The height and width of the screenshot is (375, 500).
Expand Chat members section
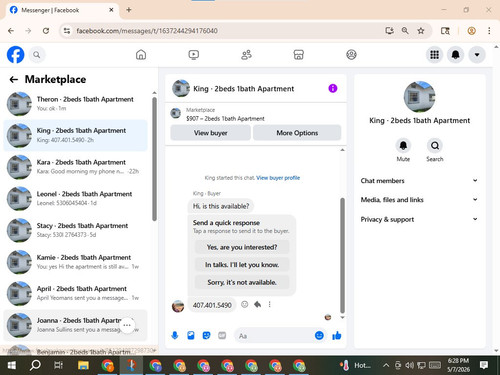click(x=419, y=181)
